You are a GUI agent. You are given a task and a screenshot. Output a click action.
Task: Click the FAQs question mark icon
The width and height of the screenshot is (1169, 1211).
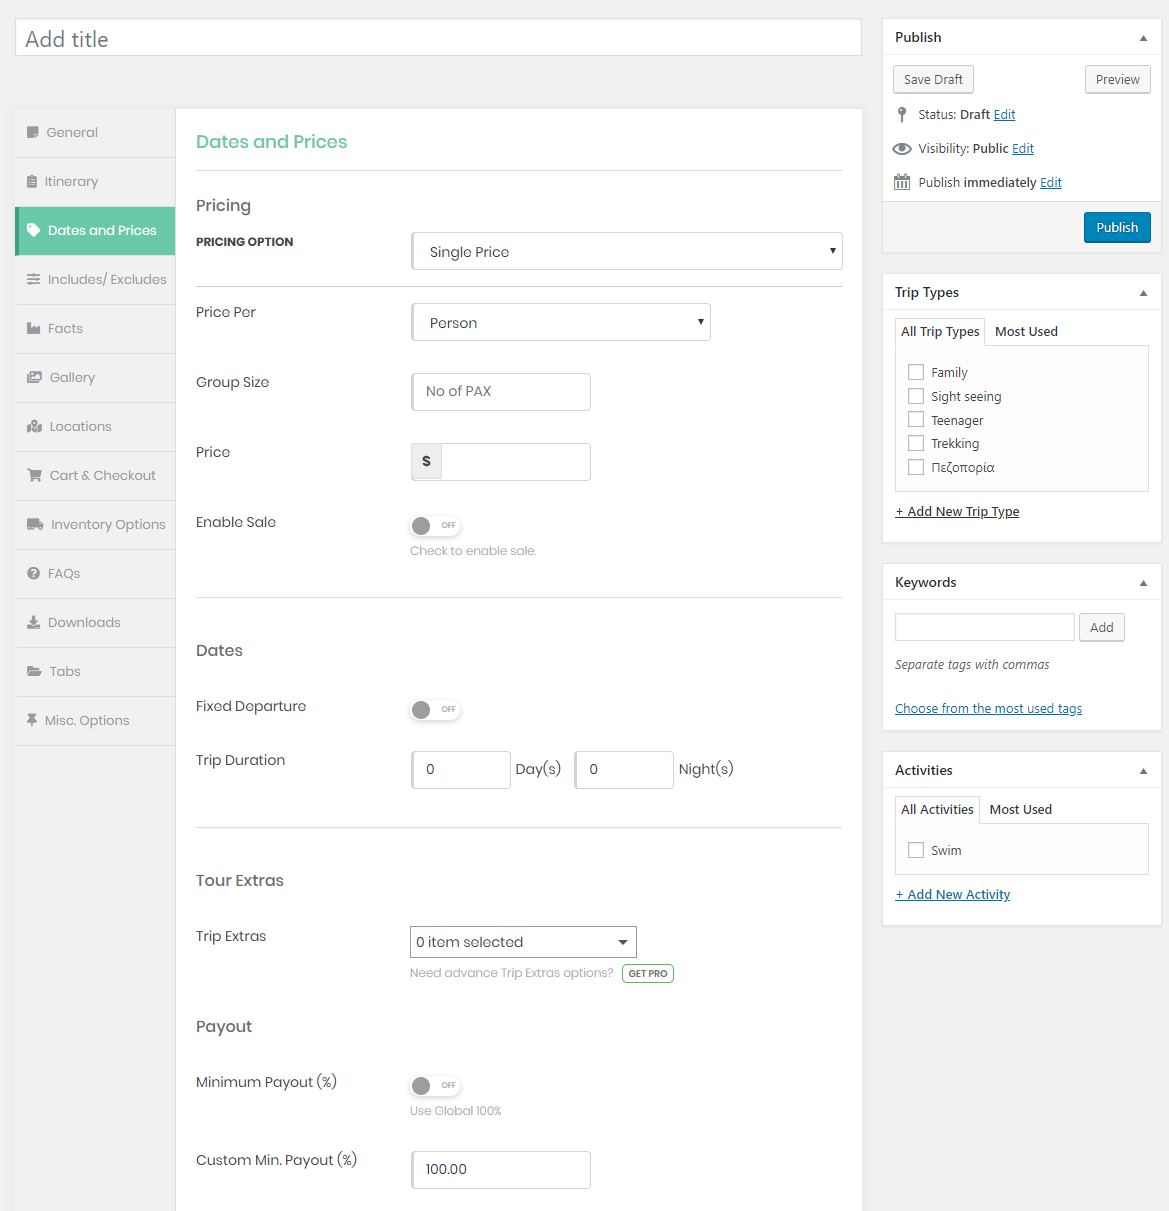coord(34,573)
